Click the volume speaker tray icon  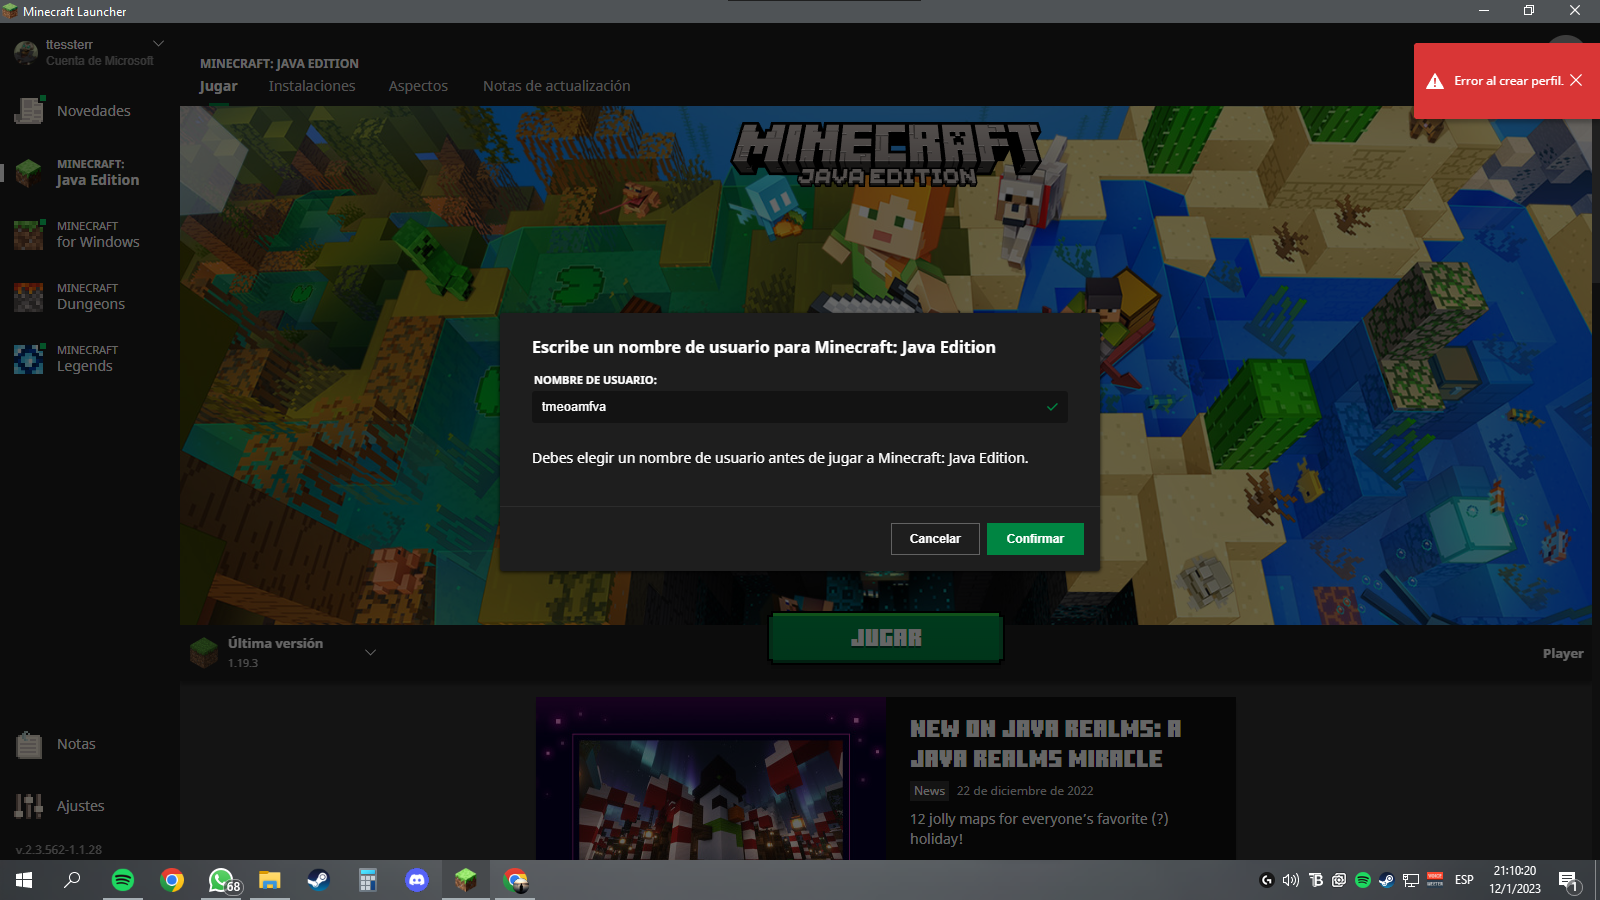point(1291,880)
